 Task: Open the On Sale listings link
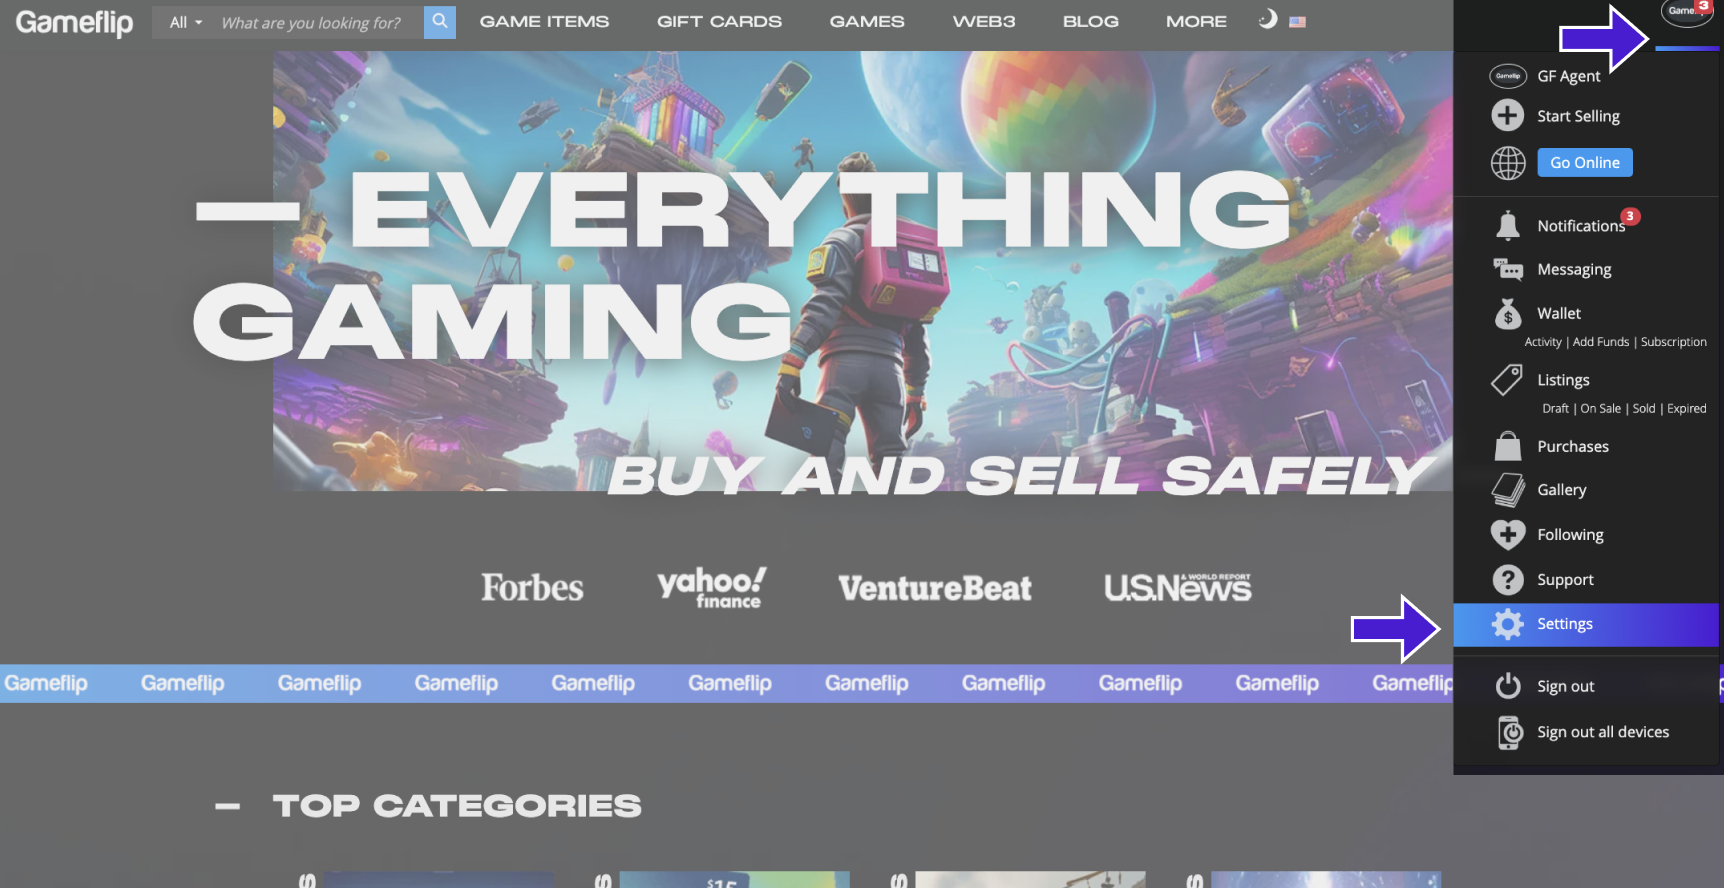click(1600, 409)
